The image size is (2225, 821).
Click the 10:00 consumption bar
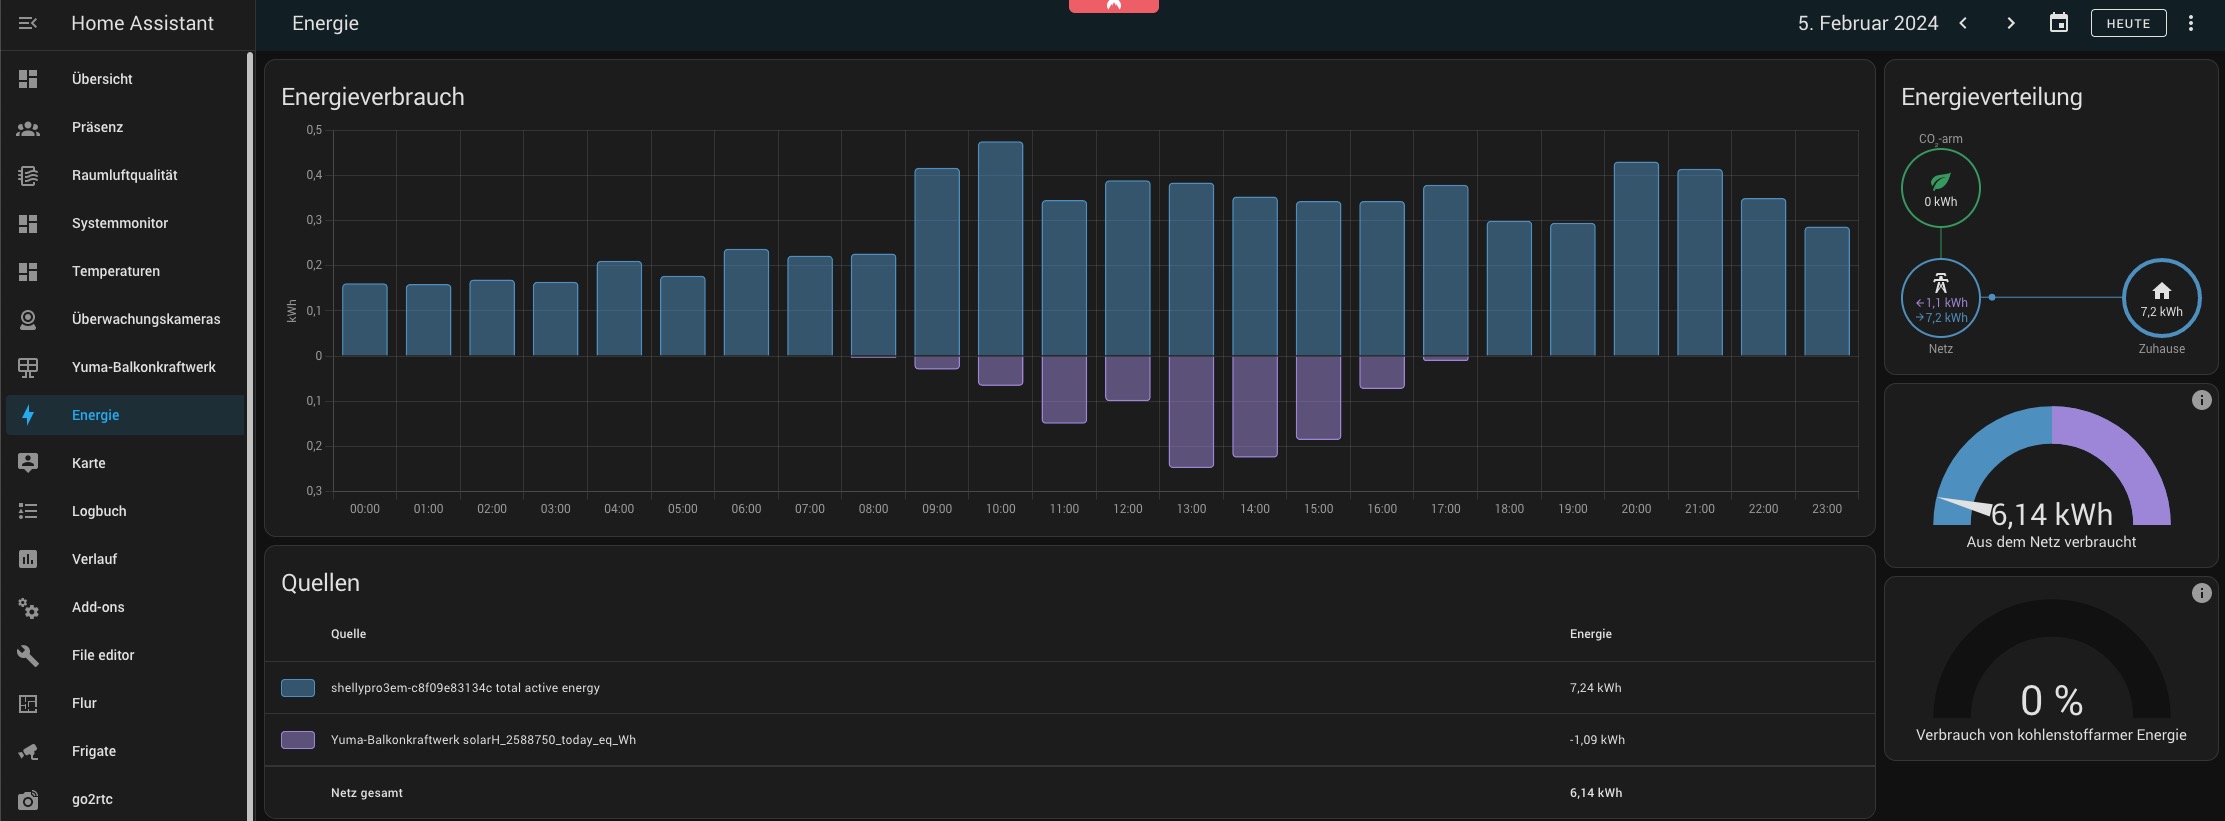pos(1000,249)
